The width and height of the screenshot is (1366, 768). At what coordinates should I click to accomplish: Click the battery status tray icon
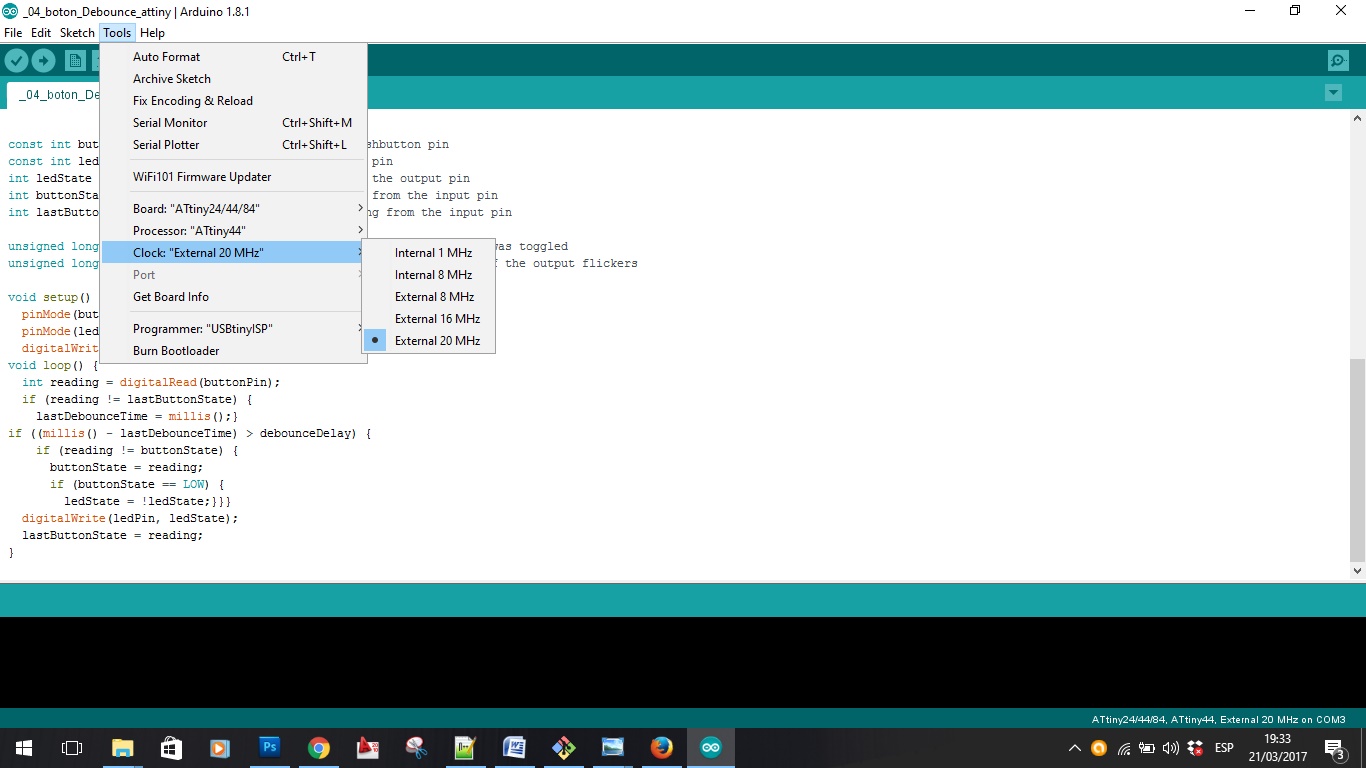coord(1147,748)
